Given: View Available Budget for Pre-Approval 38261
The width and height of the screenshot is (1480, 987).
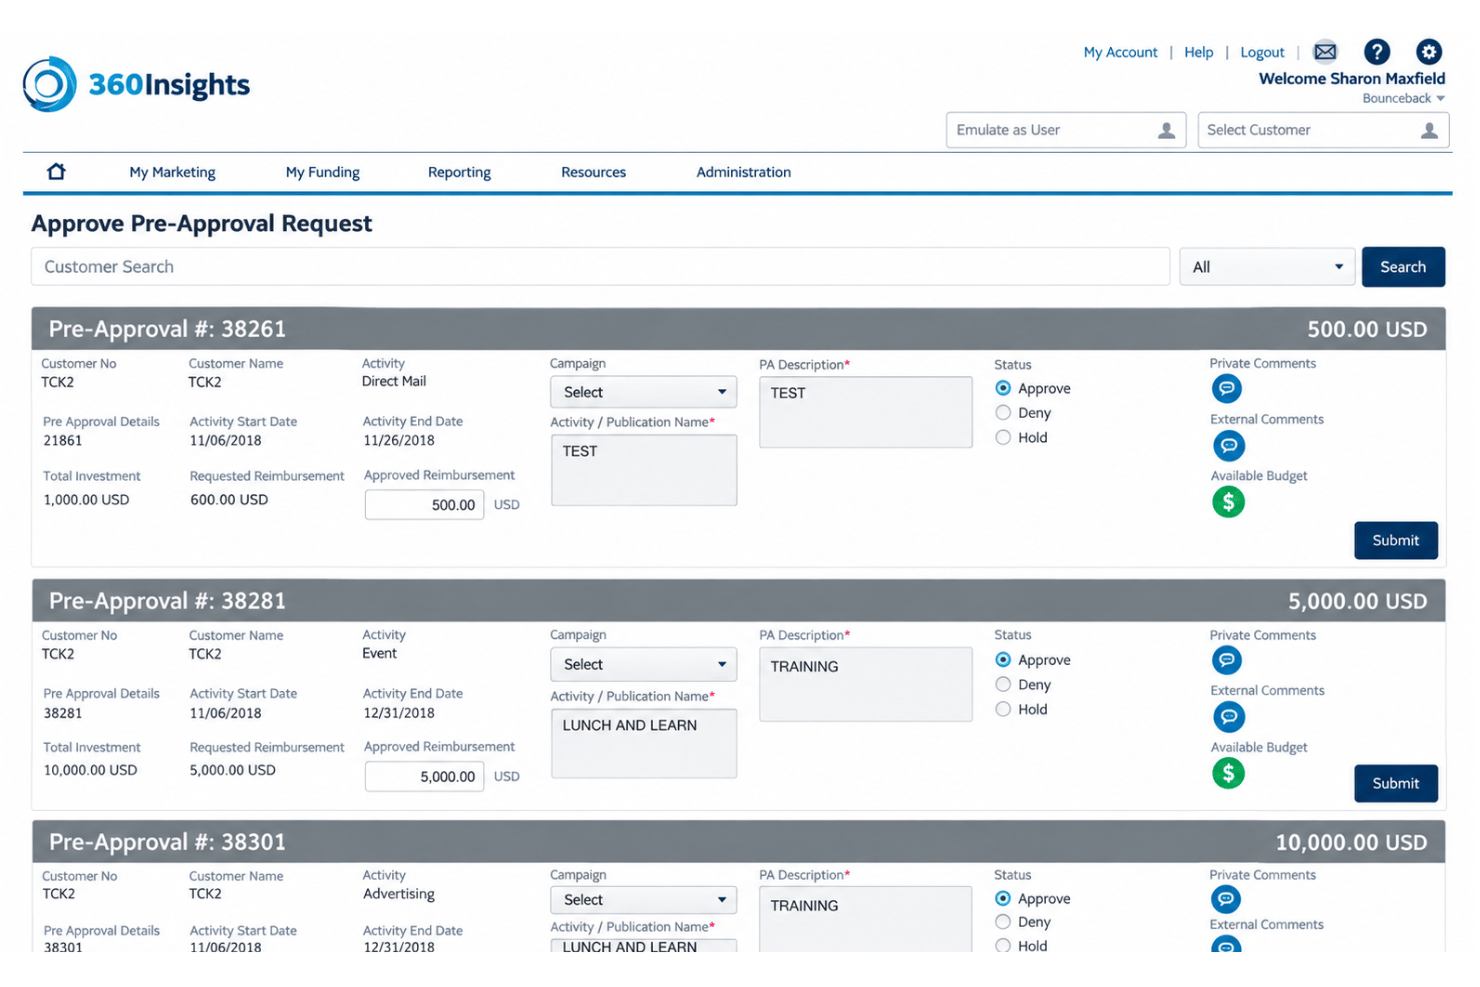Looking at the screenshot, I should click(x=1229, y=501).
